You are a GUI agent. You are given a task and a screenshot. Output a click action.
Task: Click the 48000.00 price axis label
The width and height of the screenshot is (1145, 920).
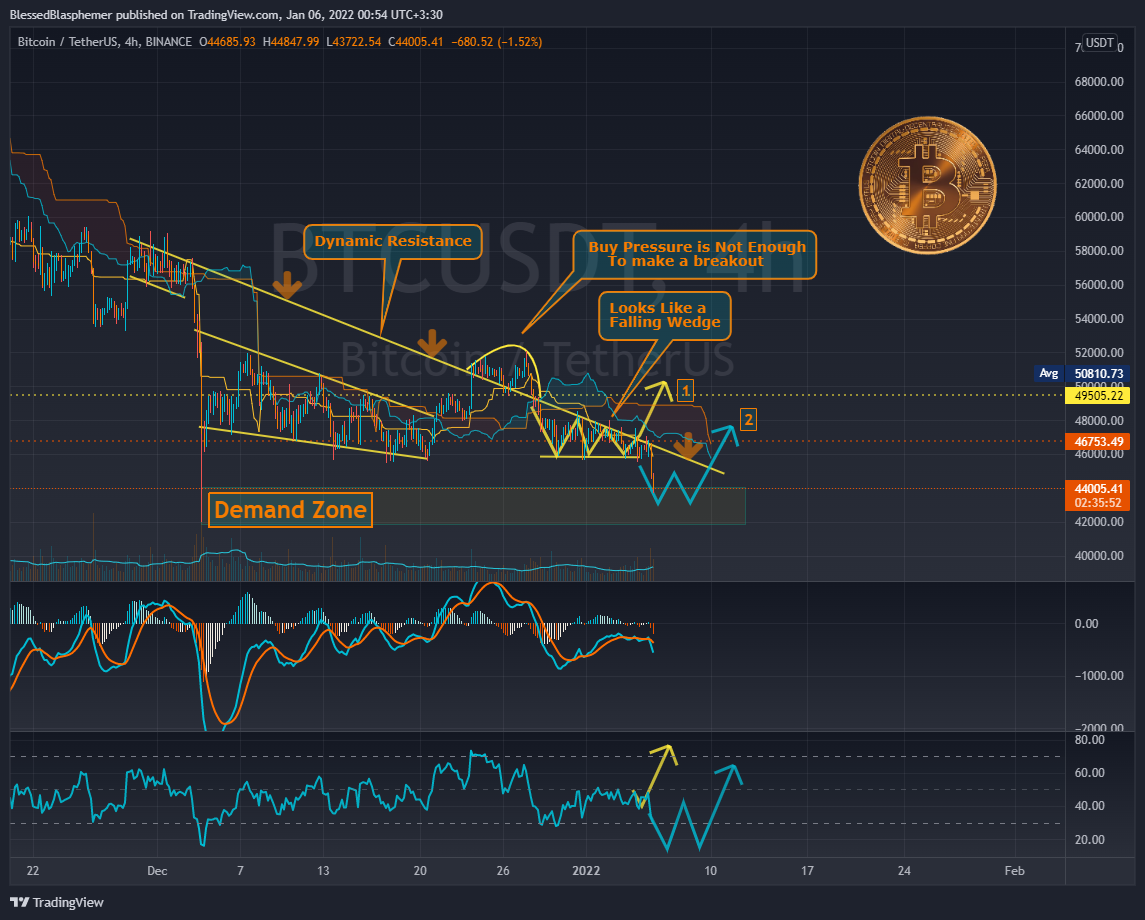(1098, 420)
